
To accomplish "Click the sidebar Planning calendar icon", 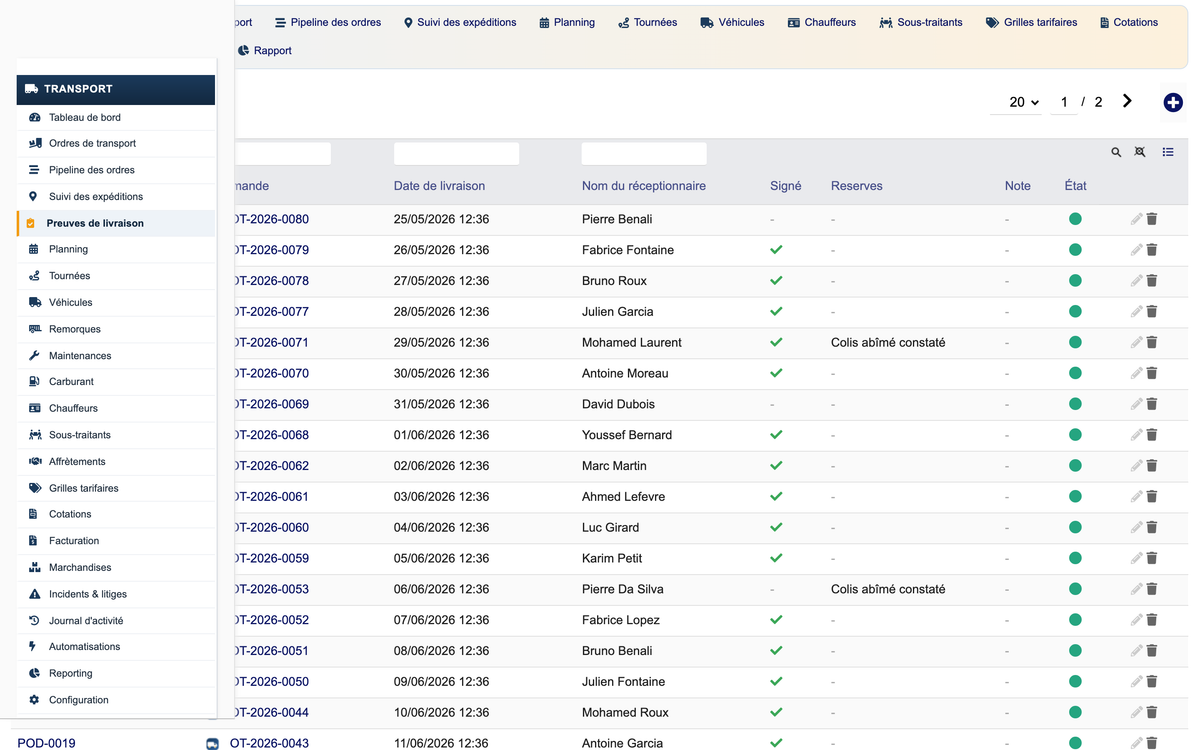I will coord(34,249).
